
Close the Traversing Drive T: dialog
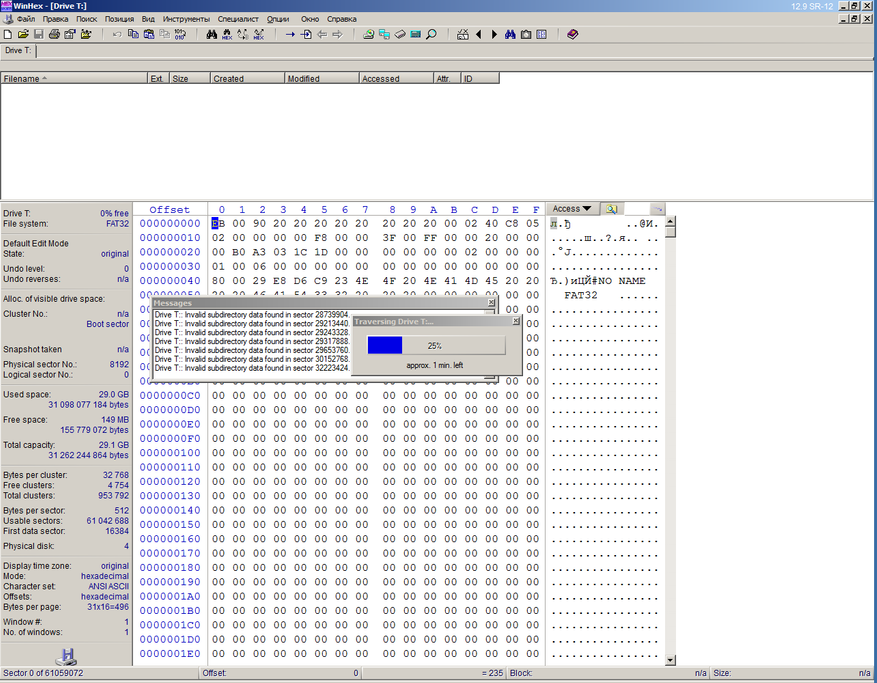pyautogui.click(x=516, y=322)
